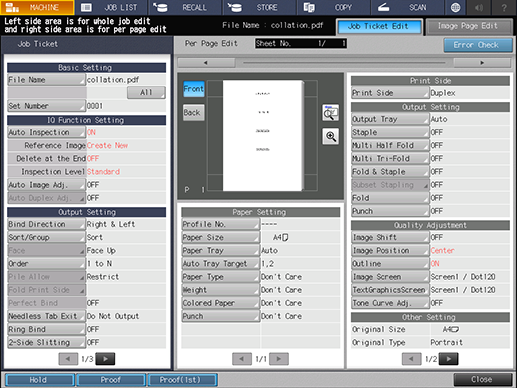Open Paper Size setting
Image resolution: width=517 pixels, height=388 pixels.
tap(220, 237)
